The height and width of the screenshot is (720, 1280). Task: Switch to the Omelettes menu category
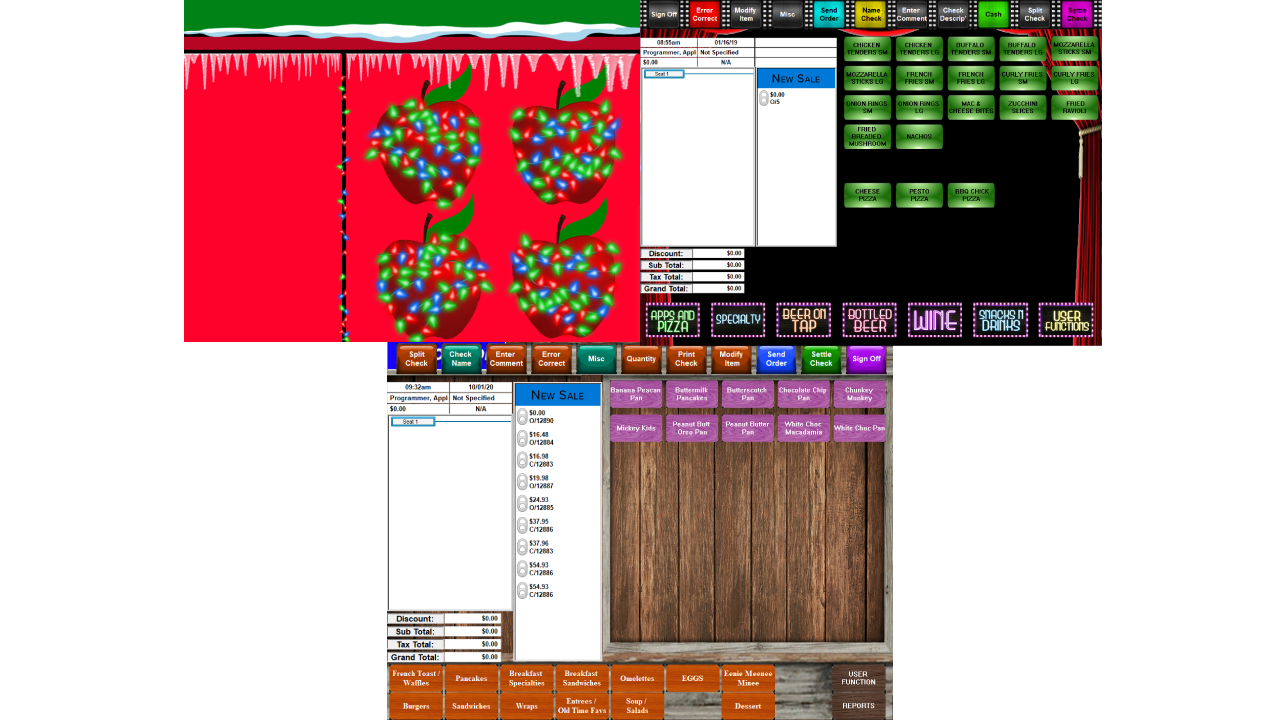click(637, 678)
